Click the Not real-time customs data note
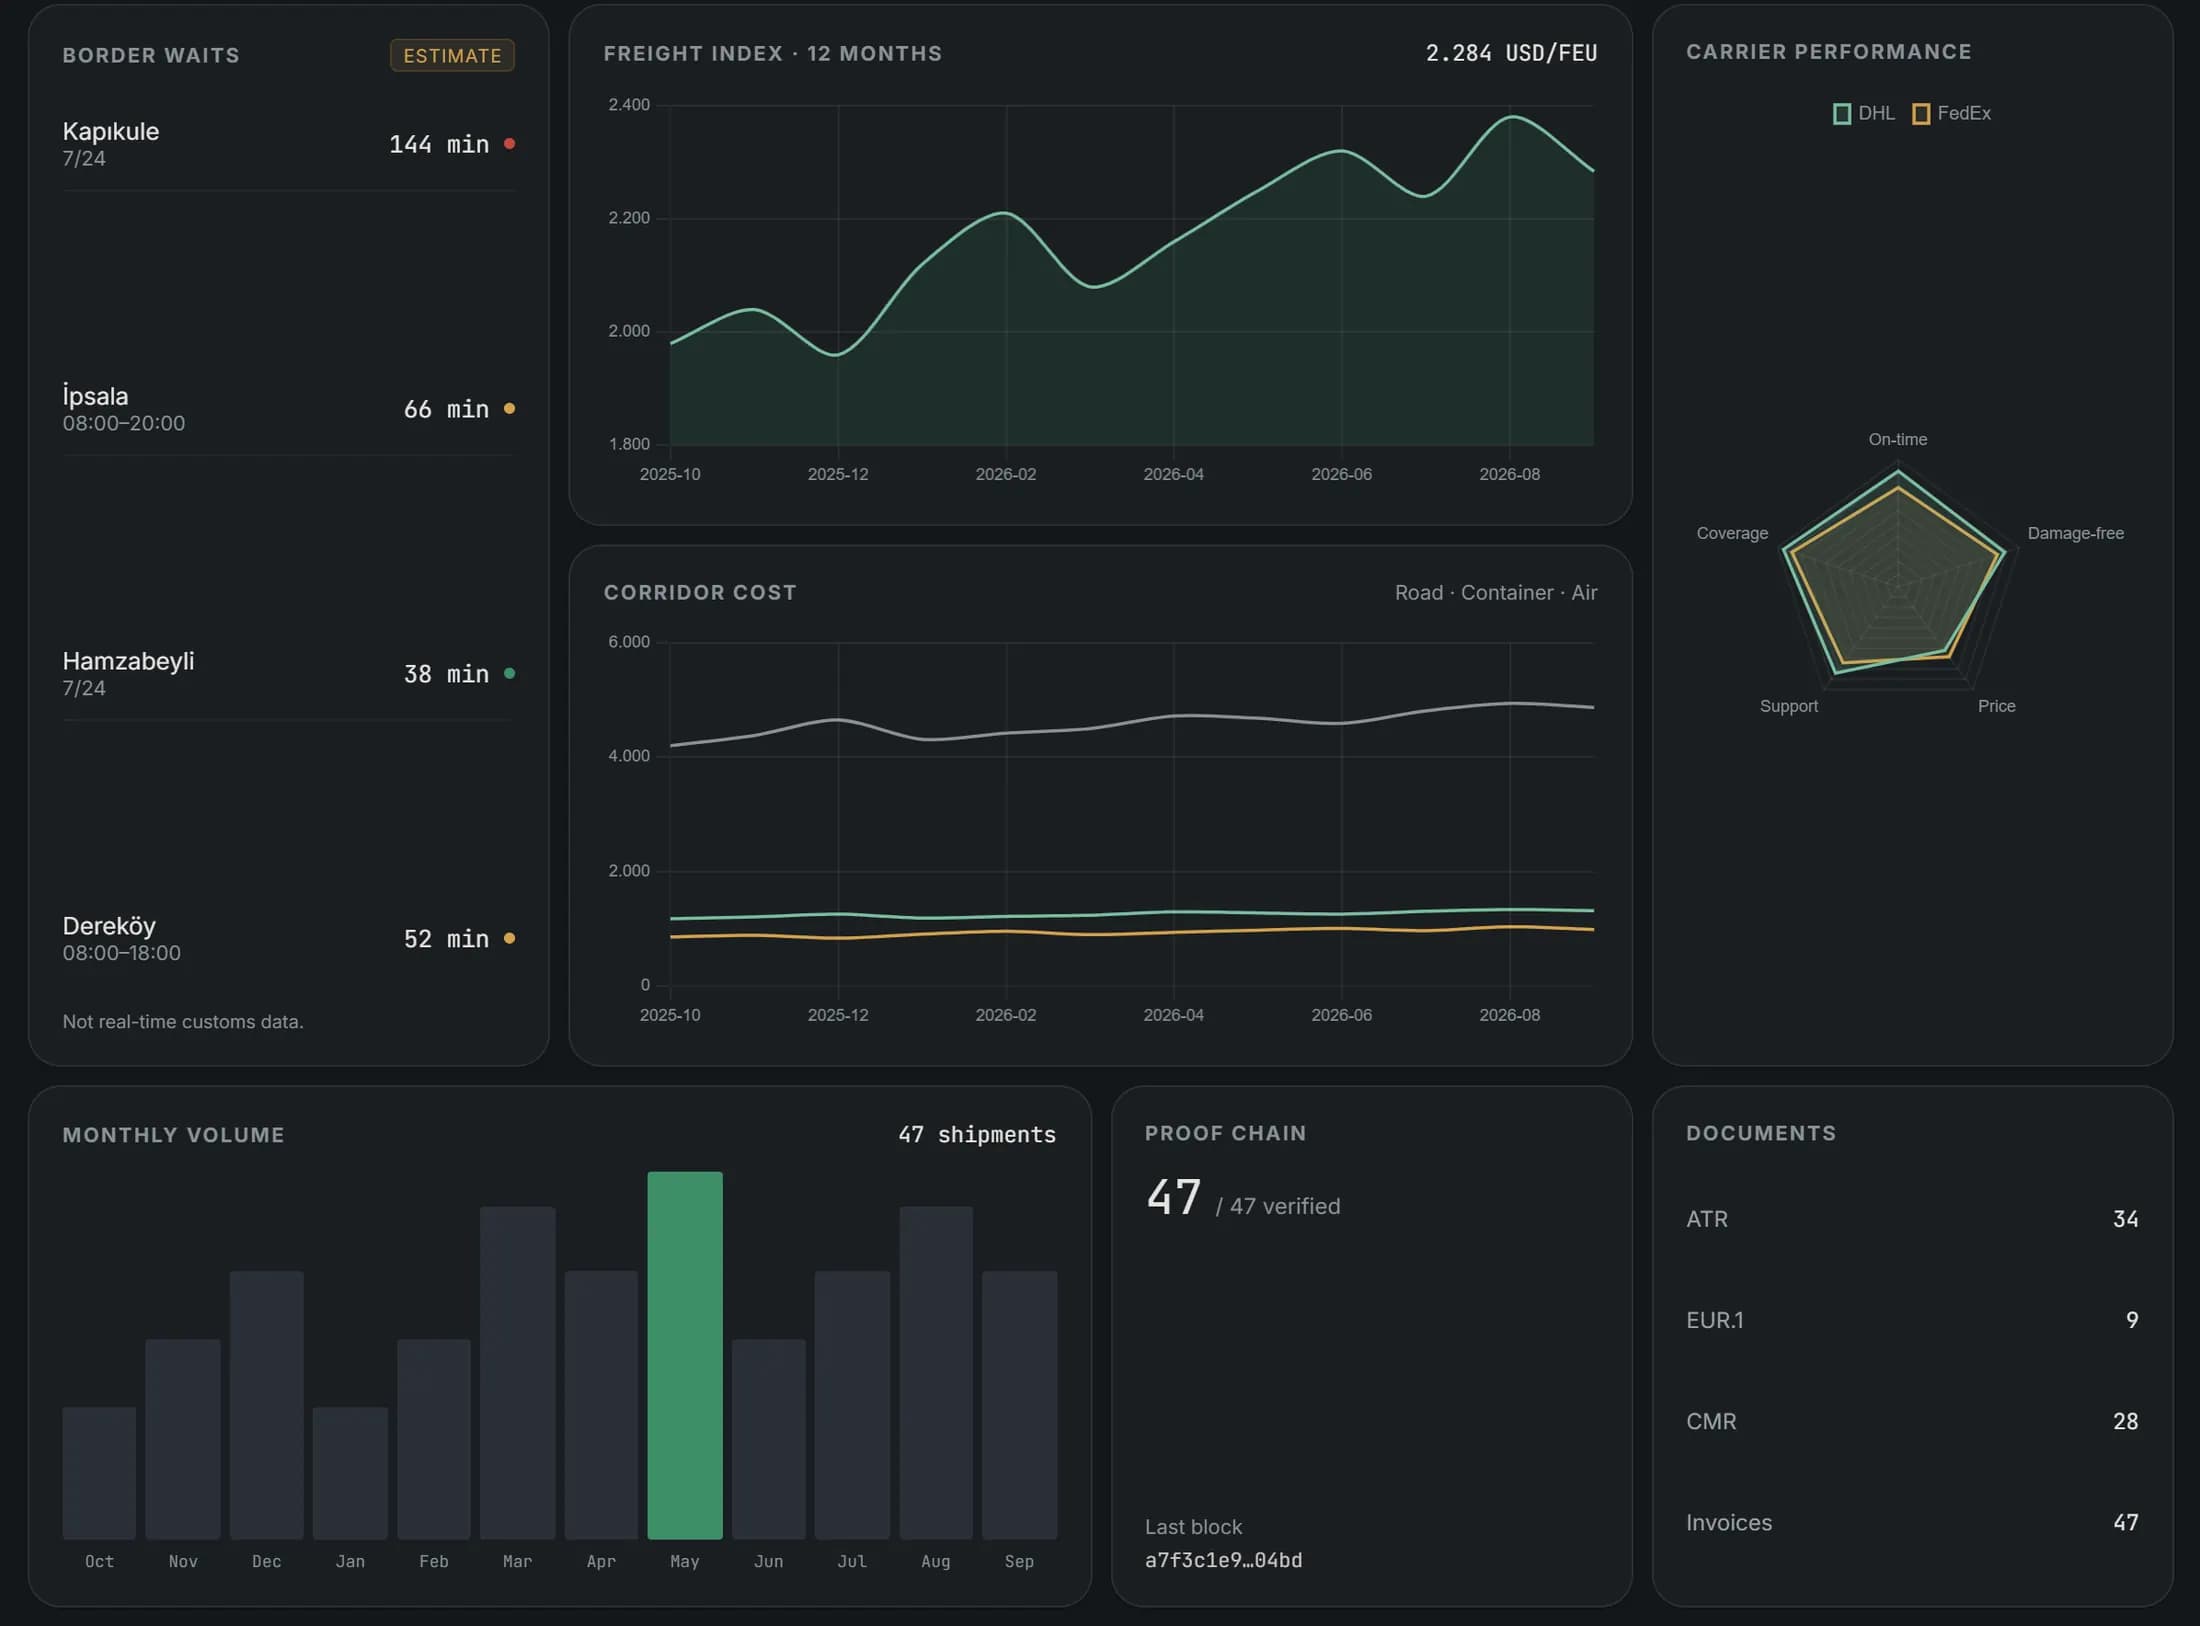Viewport: 2200px width, 1626px height. (183, 1022)
